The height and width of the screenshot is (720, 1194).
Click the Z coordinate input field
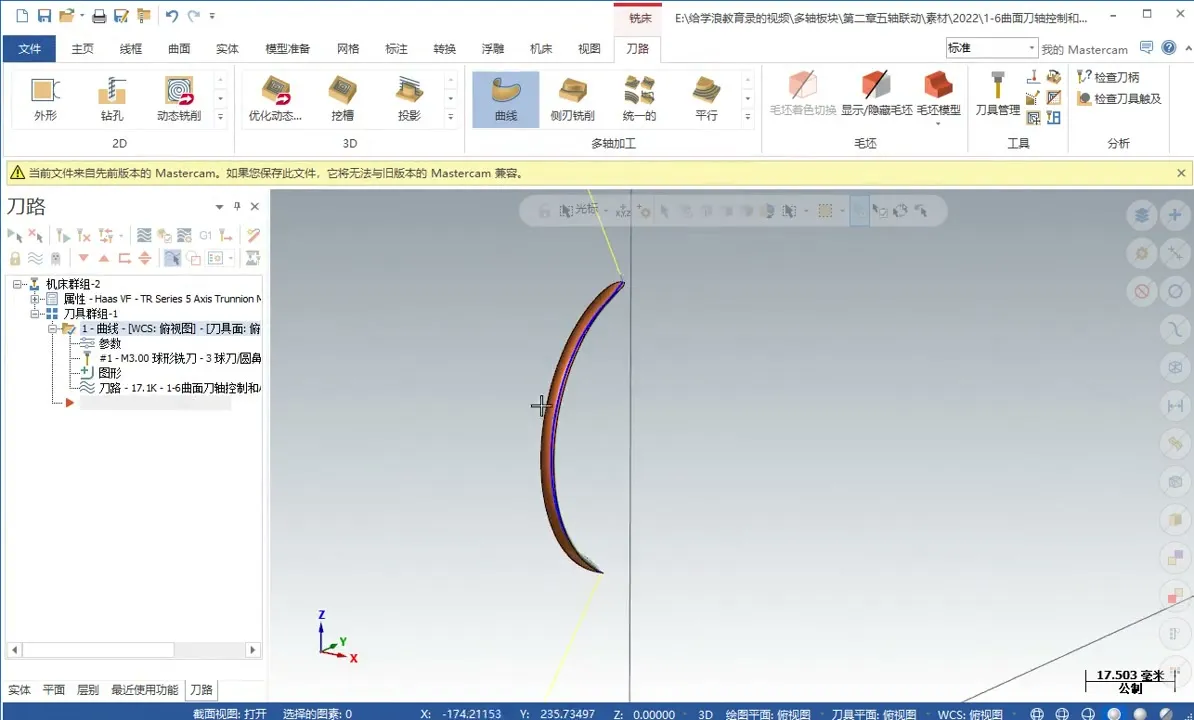[656, 713]
